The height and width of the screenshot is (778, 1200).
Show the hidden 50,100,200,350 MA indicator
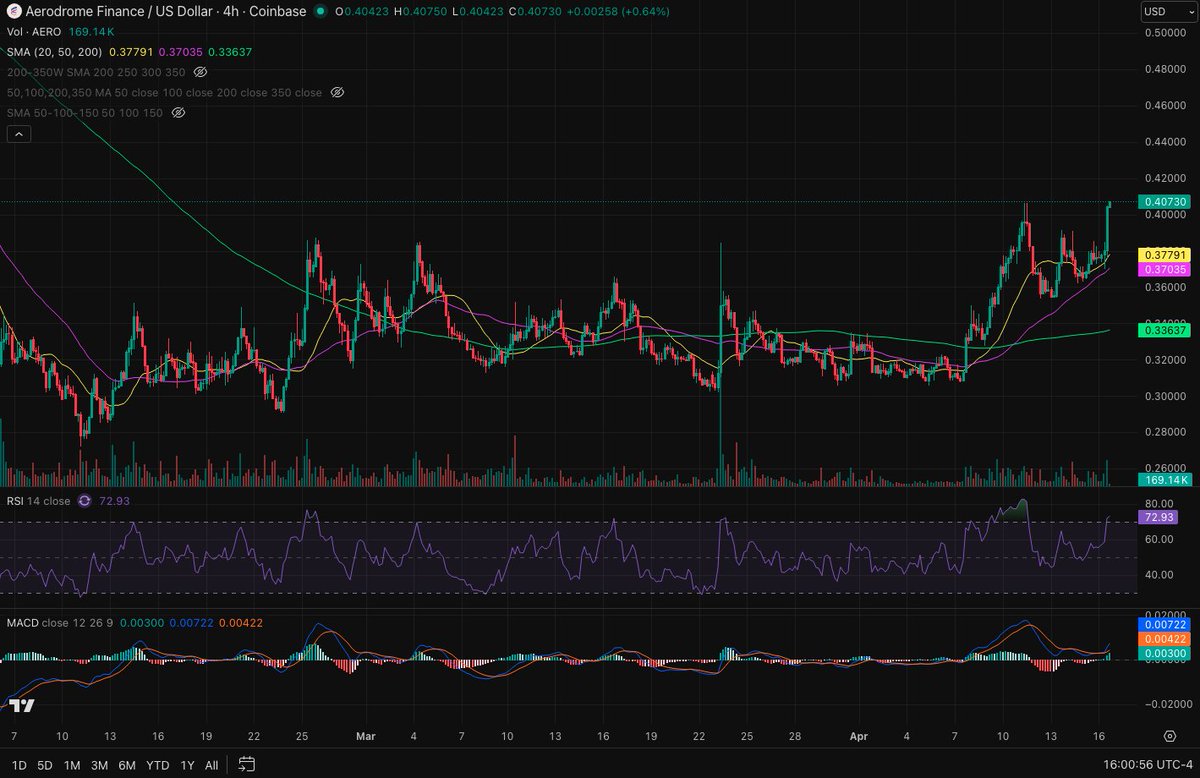(x=337, y=92)
